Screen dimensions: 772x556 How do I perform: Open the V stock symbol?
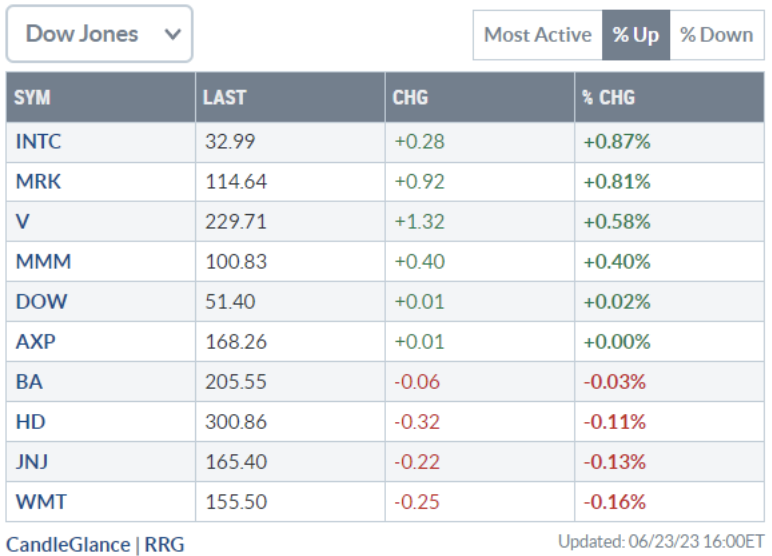pos(23,222)
